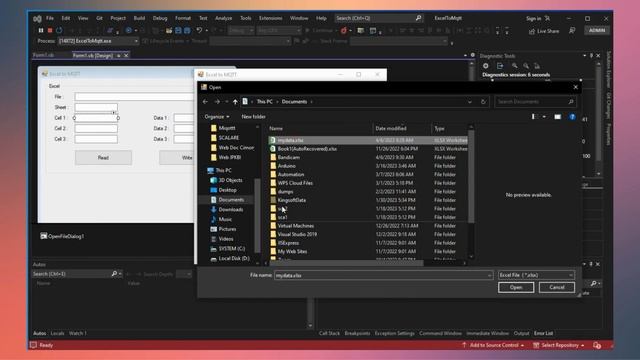The width and height of the screenshot is (640, 360).
Task: Switch to the Error List tab
Action: coord(544,333)
